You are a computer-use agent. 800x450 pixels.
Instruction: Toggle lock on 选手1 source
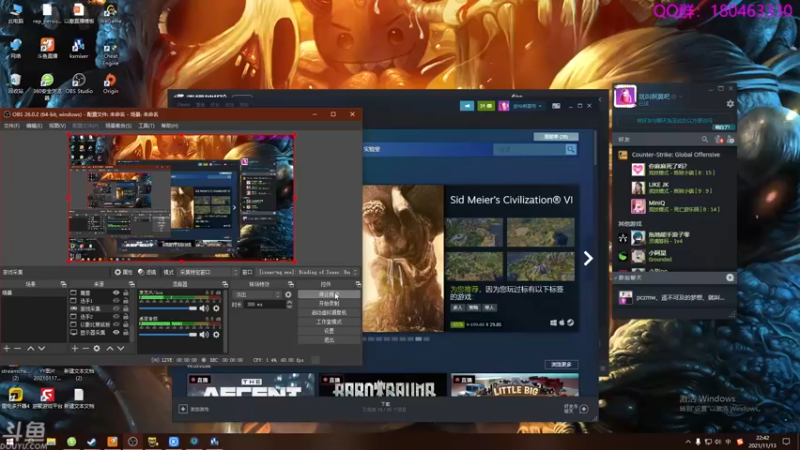point(126,301)
